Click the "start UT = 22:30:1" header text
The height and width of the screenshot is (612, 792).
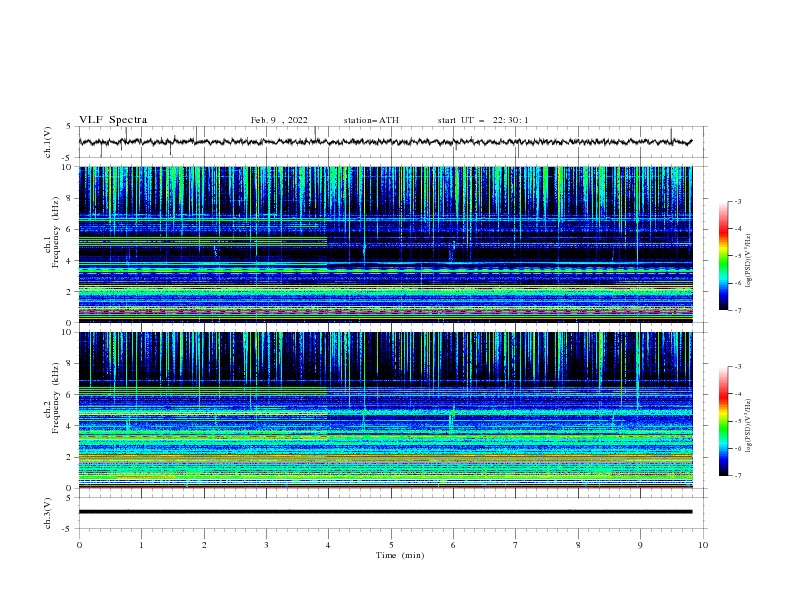483,120
